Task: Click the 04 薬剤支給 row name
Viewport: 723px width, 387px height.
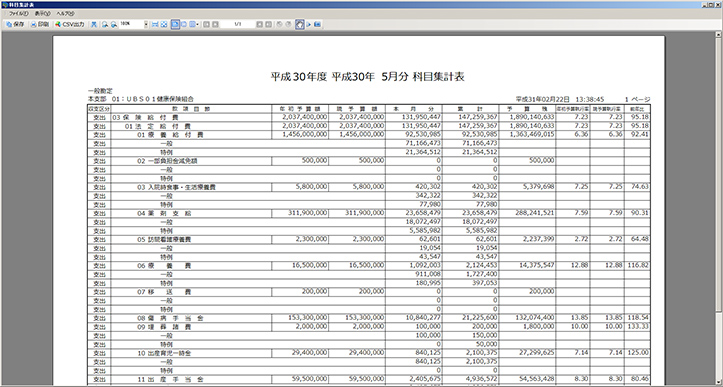Action: click(x=164, y=213)
